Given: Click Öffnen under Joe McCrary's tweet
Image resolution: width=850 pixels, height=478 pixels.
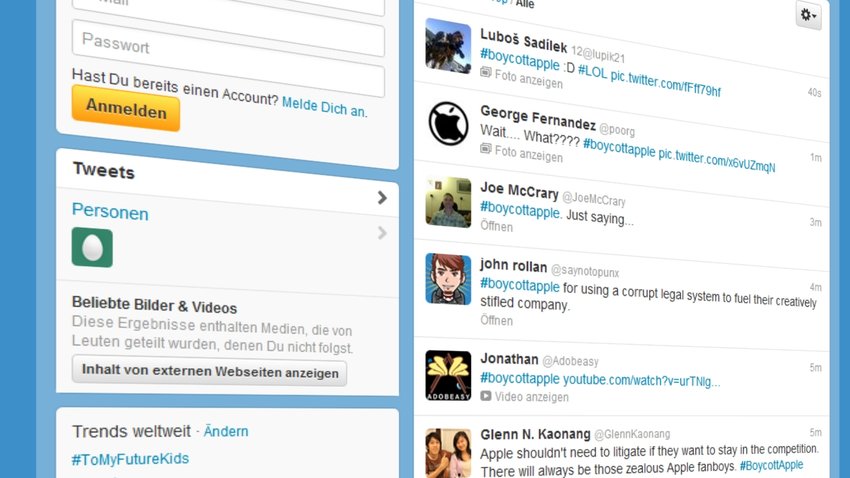Looking at the screenshot, I should [497, 226].
